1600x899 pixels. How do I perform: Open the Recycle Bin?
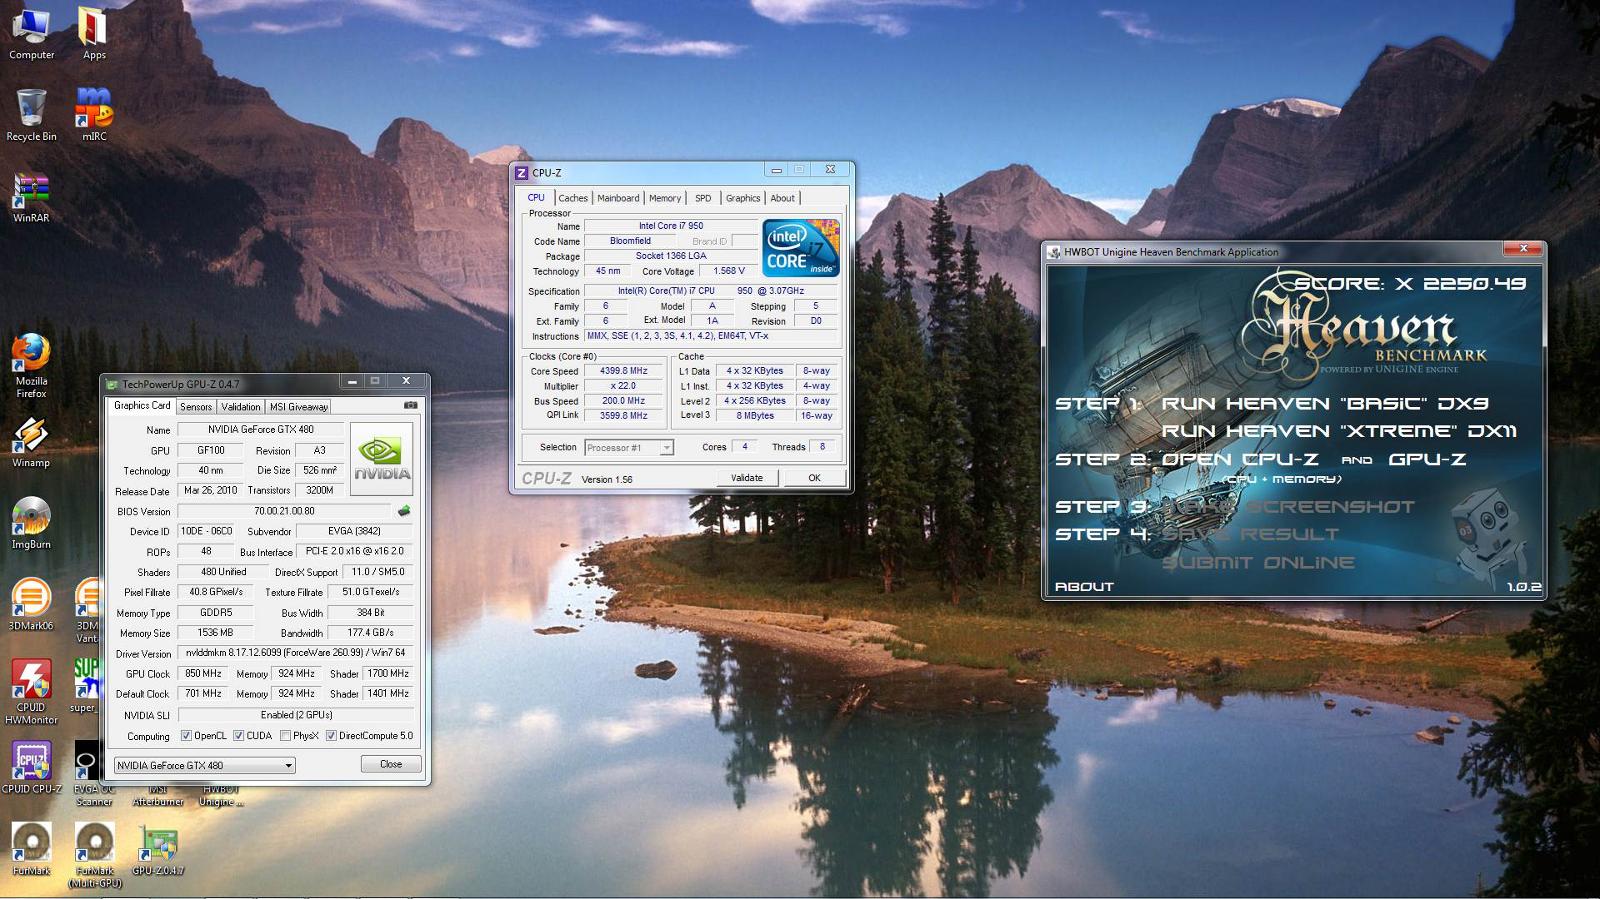coord(31,114)
